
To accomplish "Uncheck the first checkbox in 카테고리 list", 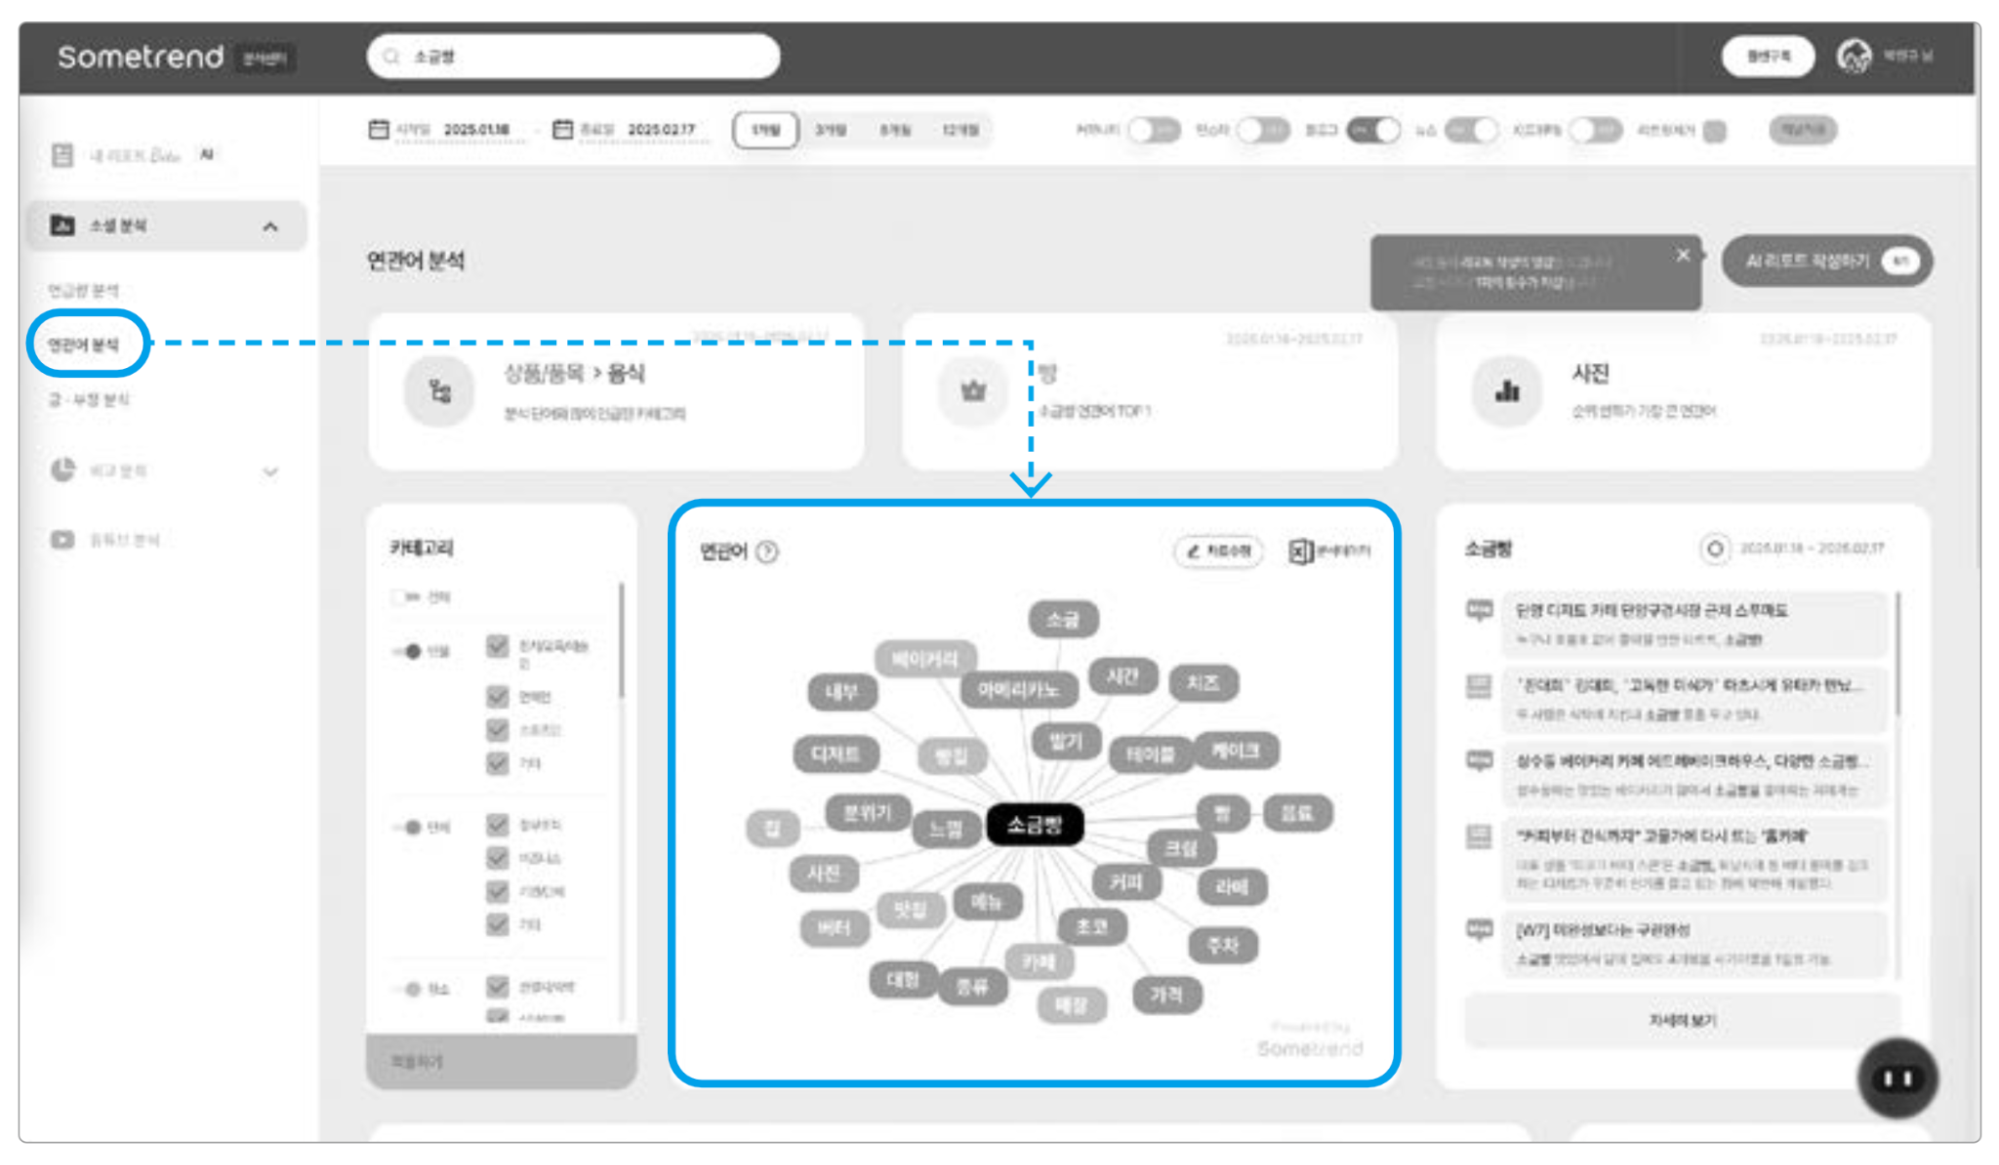I will [497, 646].
